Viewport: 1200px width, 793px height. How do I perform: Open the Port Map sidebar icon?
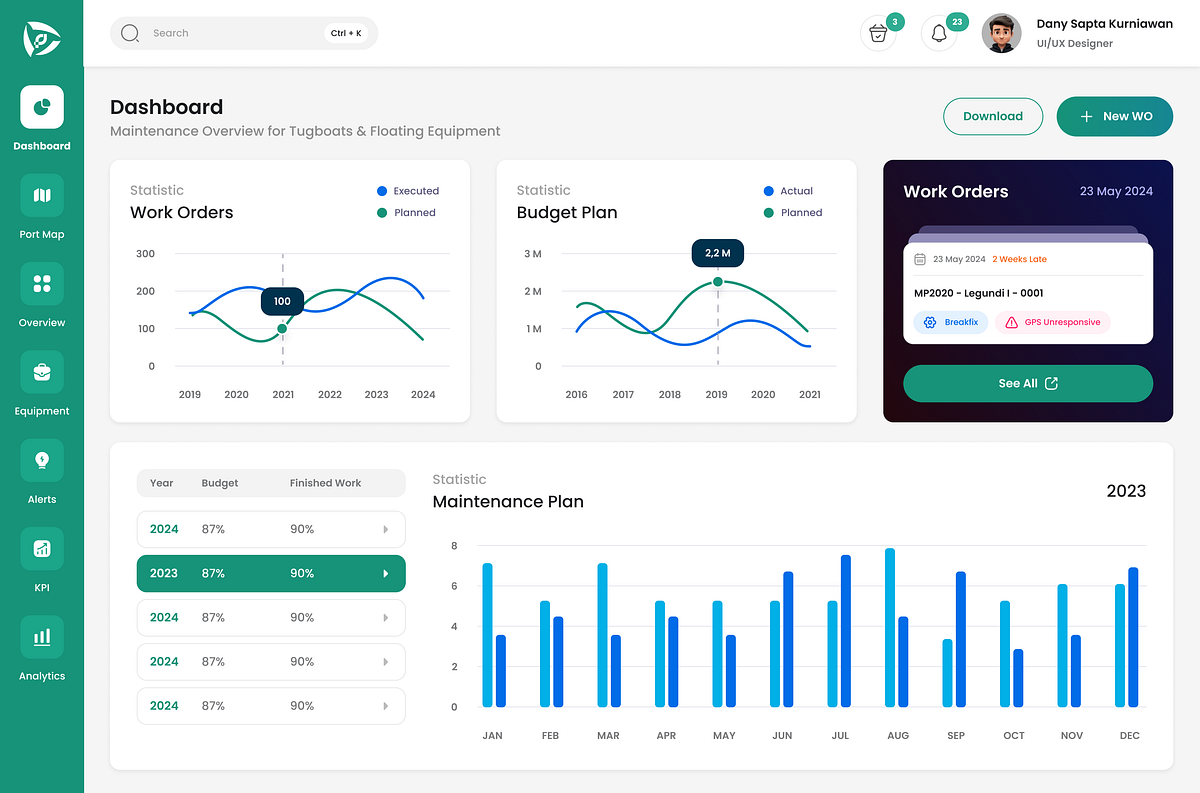coord(42,196)
